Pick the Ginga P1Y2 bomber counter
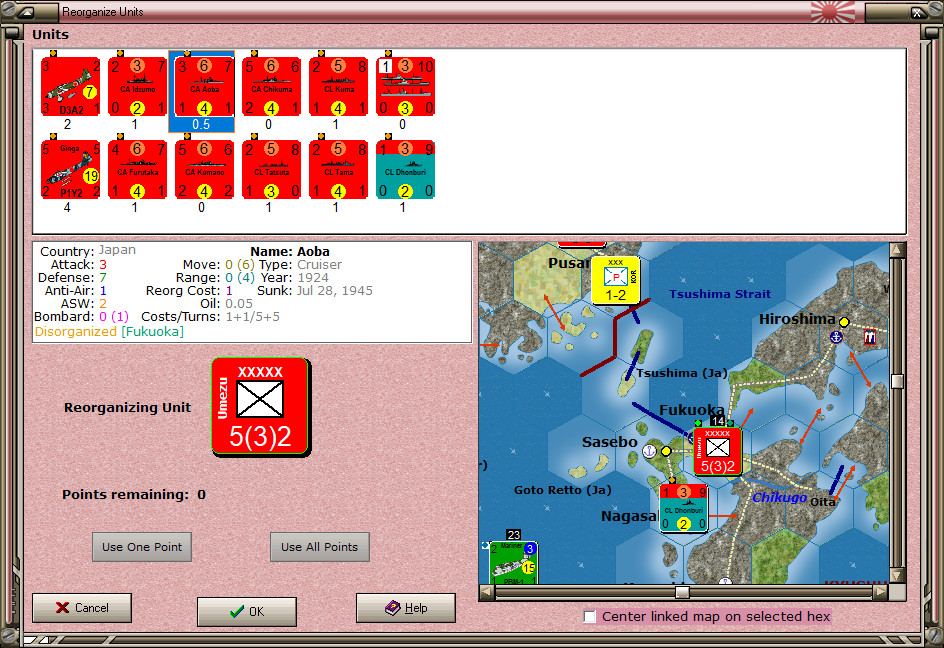 (x=70, y=169)
